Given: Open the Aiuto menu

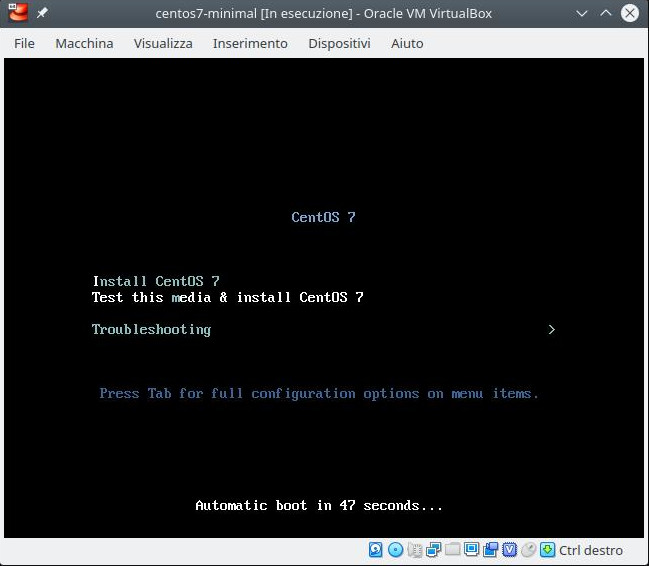Looking at the screenshot, I should [407, 43].
